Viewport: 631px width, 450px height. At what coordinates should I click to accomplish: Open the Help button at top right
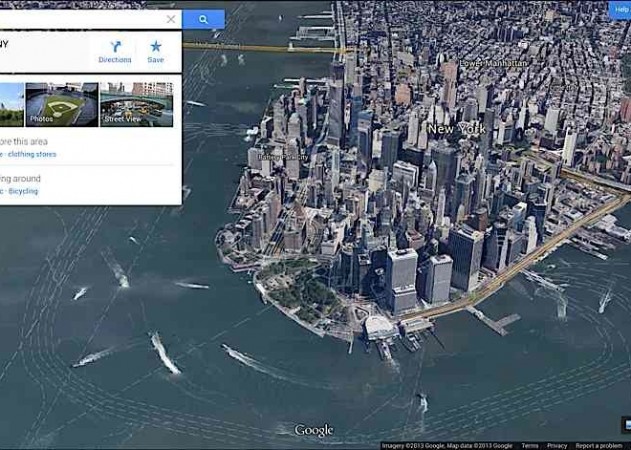[x=621, y=10]
